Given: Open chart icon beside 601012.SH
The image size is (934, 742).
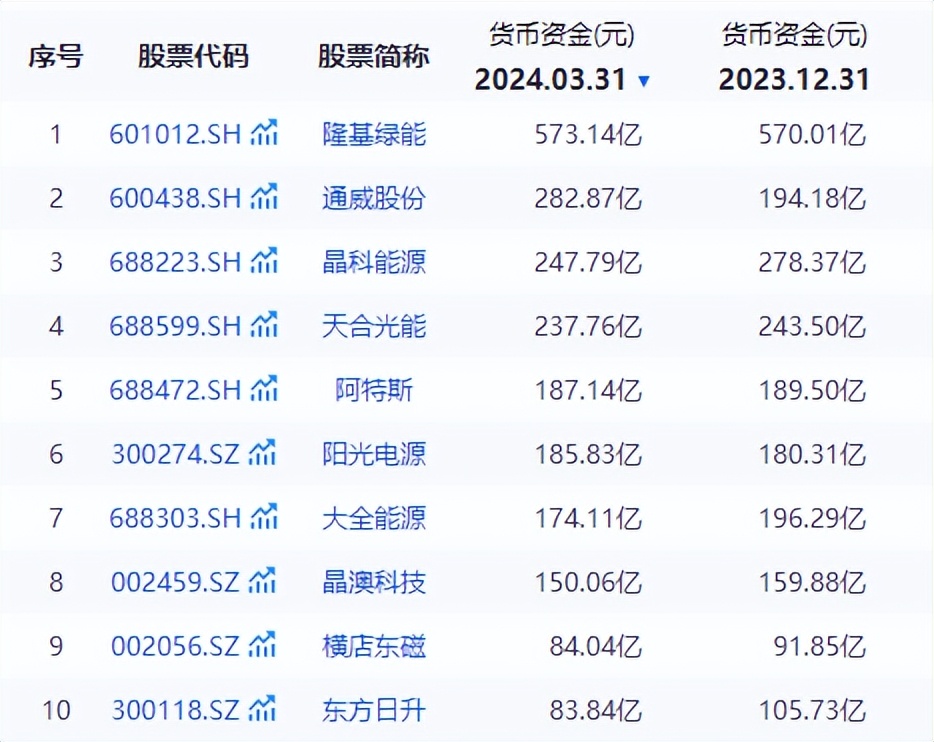Looking at the screenshot, I should tap(264, 132).
